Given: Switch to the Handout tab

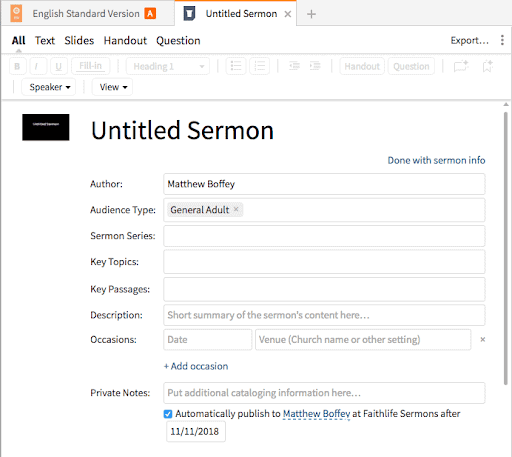Looking at the screenshot, I should click(x=125, y=41).
